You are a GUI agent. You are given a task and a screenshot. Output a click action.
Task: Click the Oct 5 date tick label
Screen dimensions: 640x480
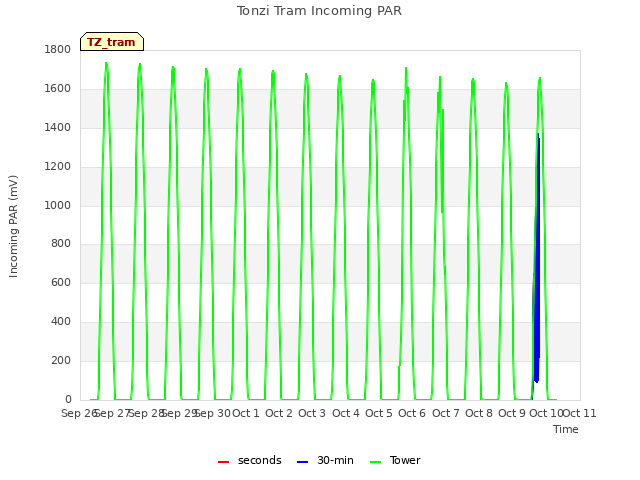click(379, 413)
